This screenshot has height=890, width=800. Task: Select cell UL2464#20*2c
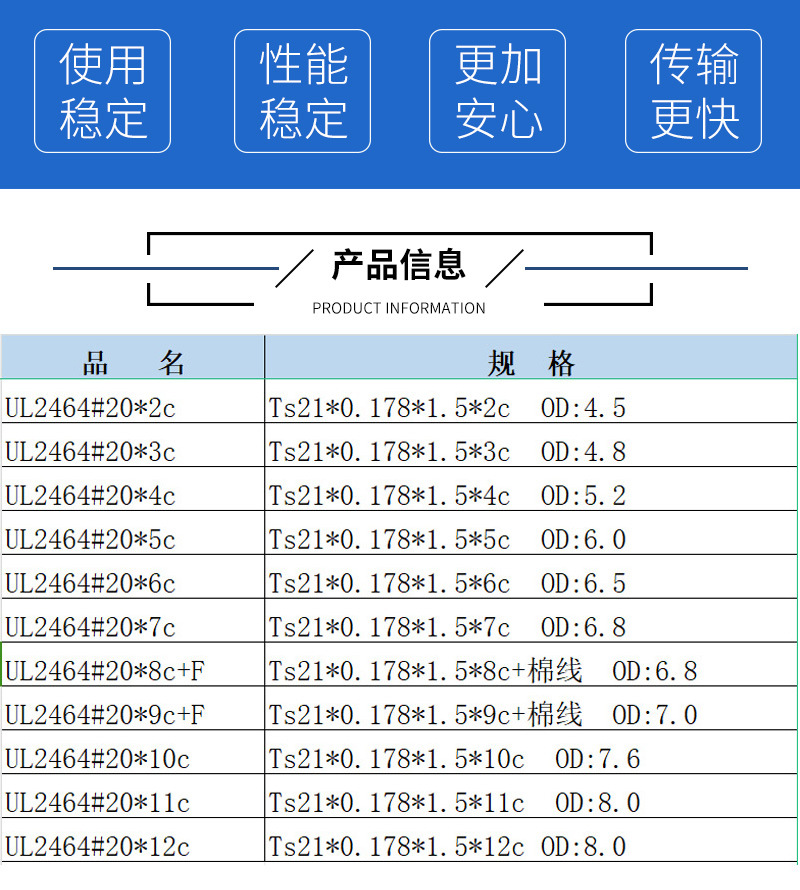click(133, 401)
